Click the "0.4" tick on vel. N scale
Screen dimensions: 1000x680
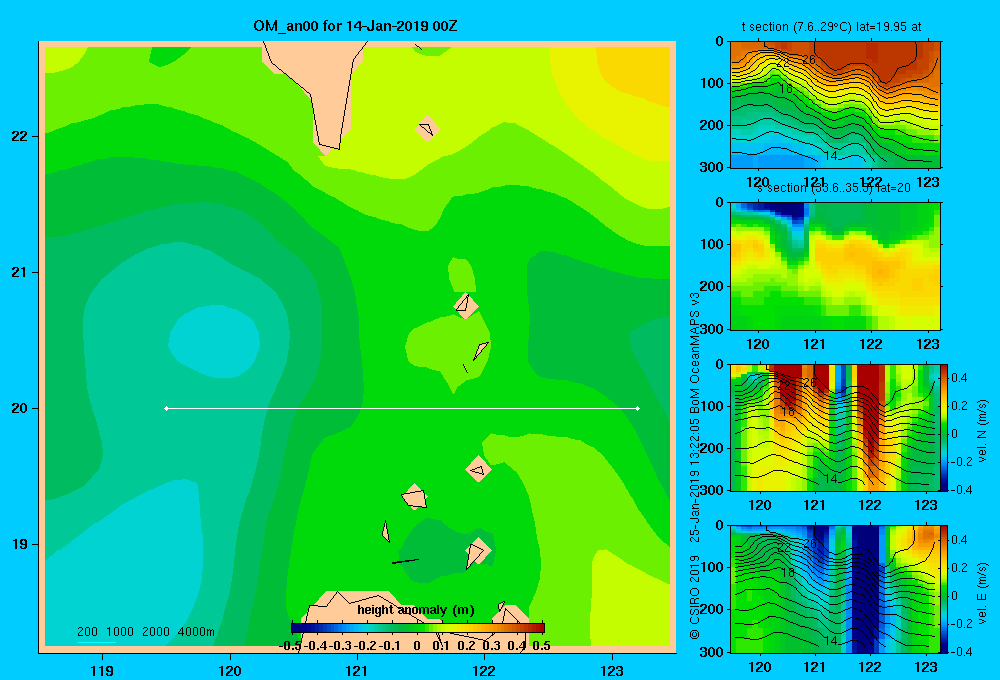[x=959, y=378]
